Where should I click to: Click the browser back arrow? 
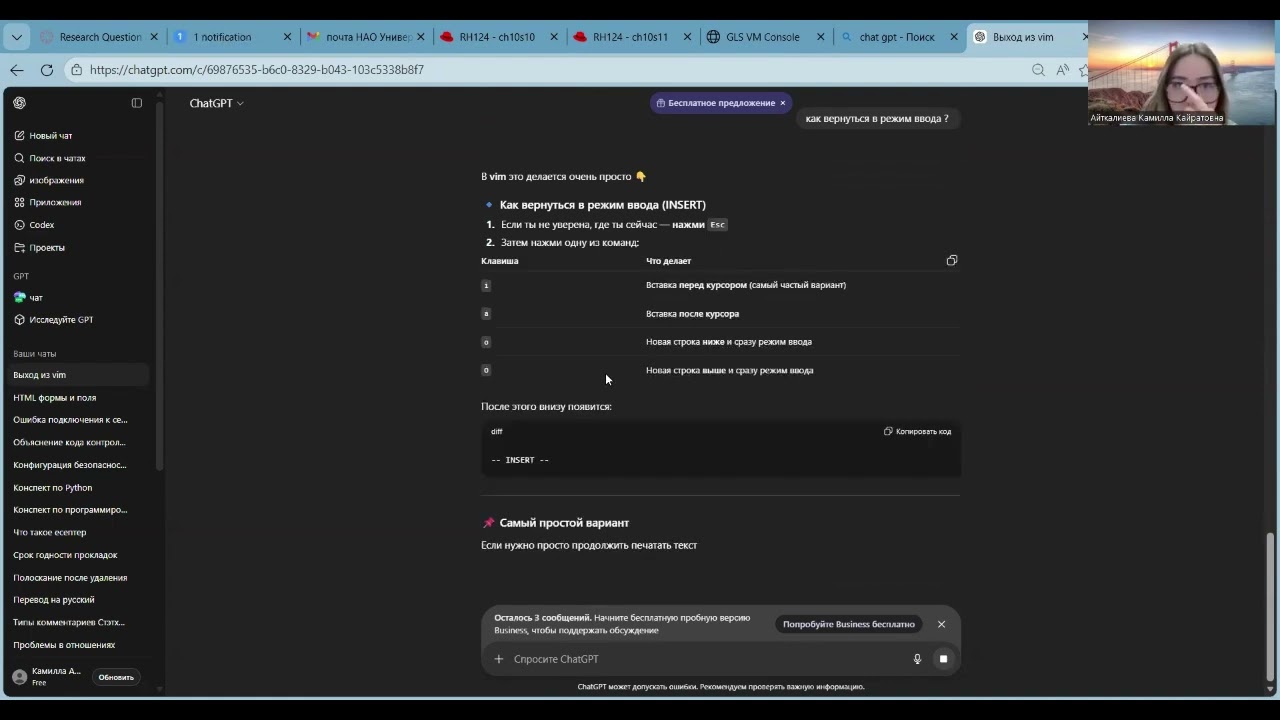pyautogui.click(x=17, y=70)
